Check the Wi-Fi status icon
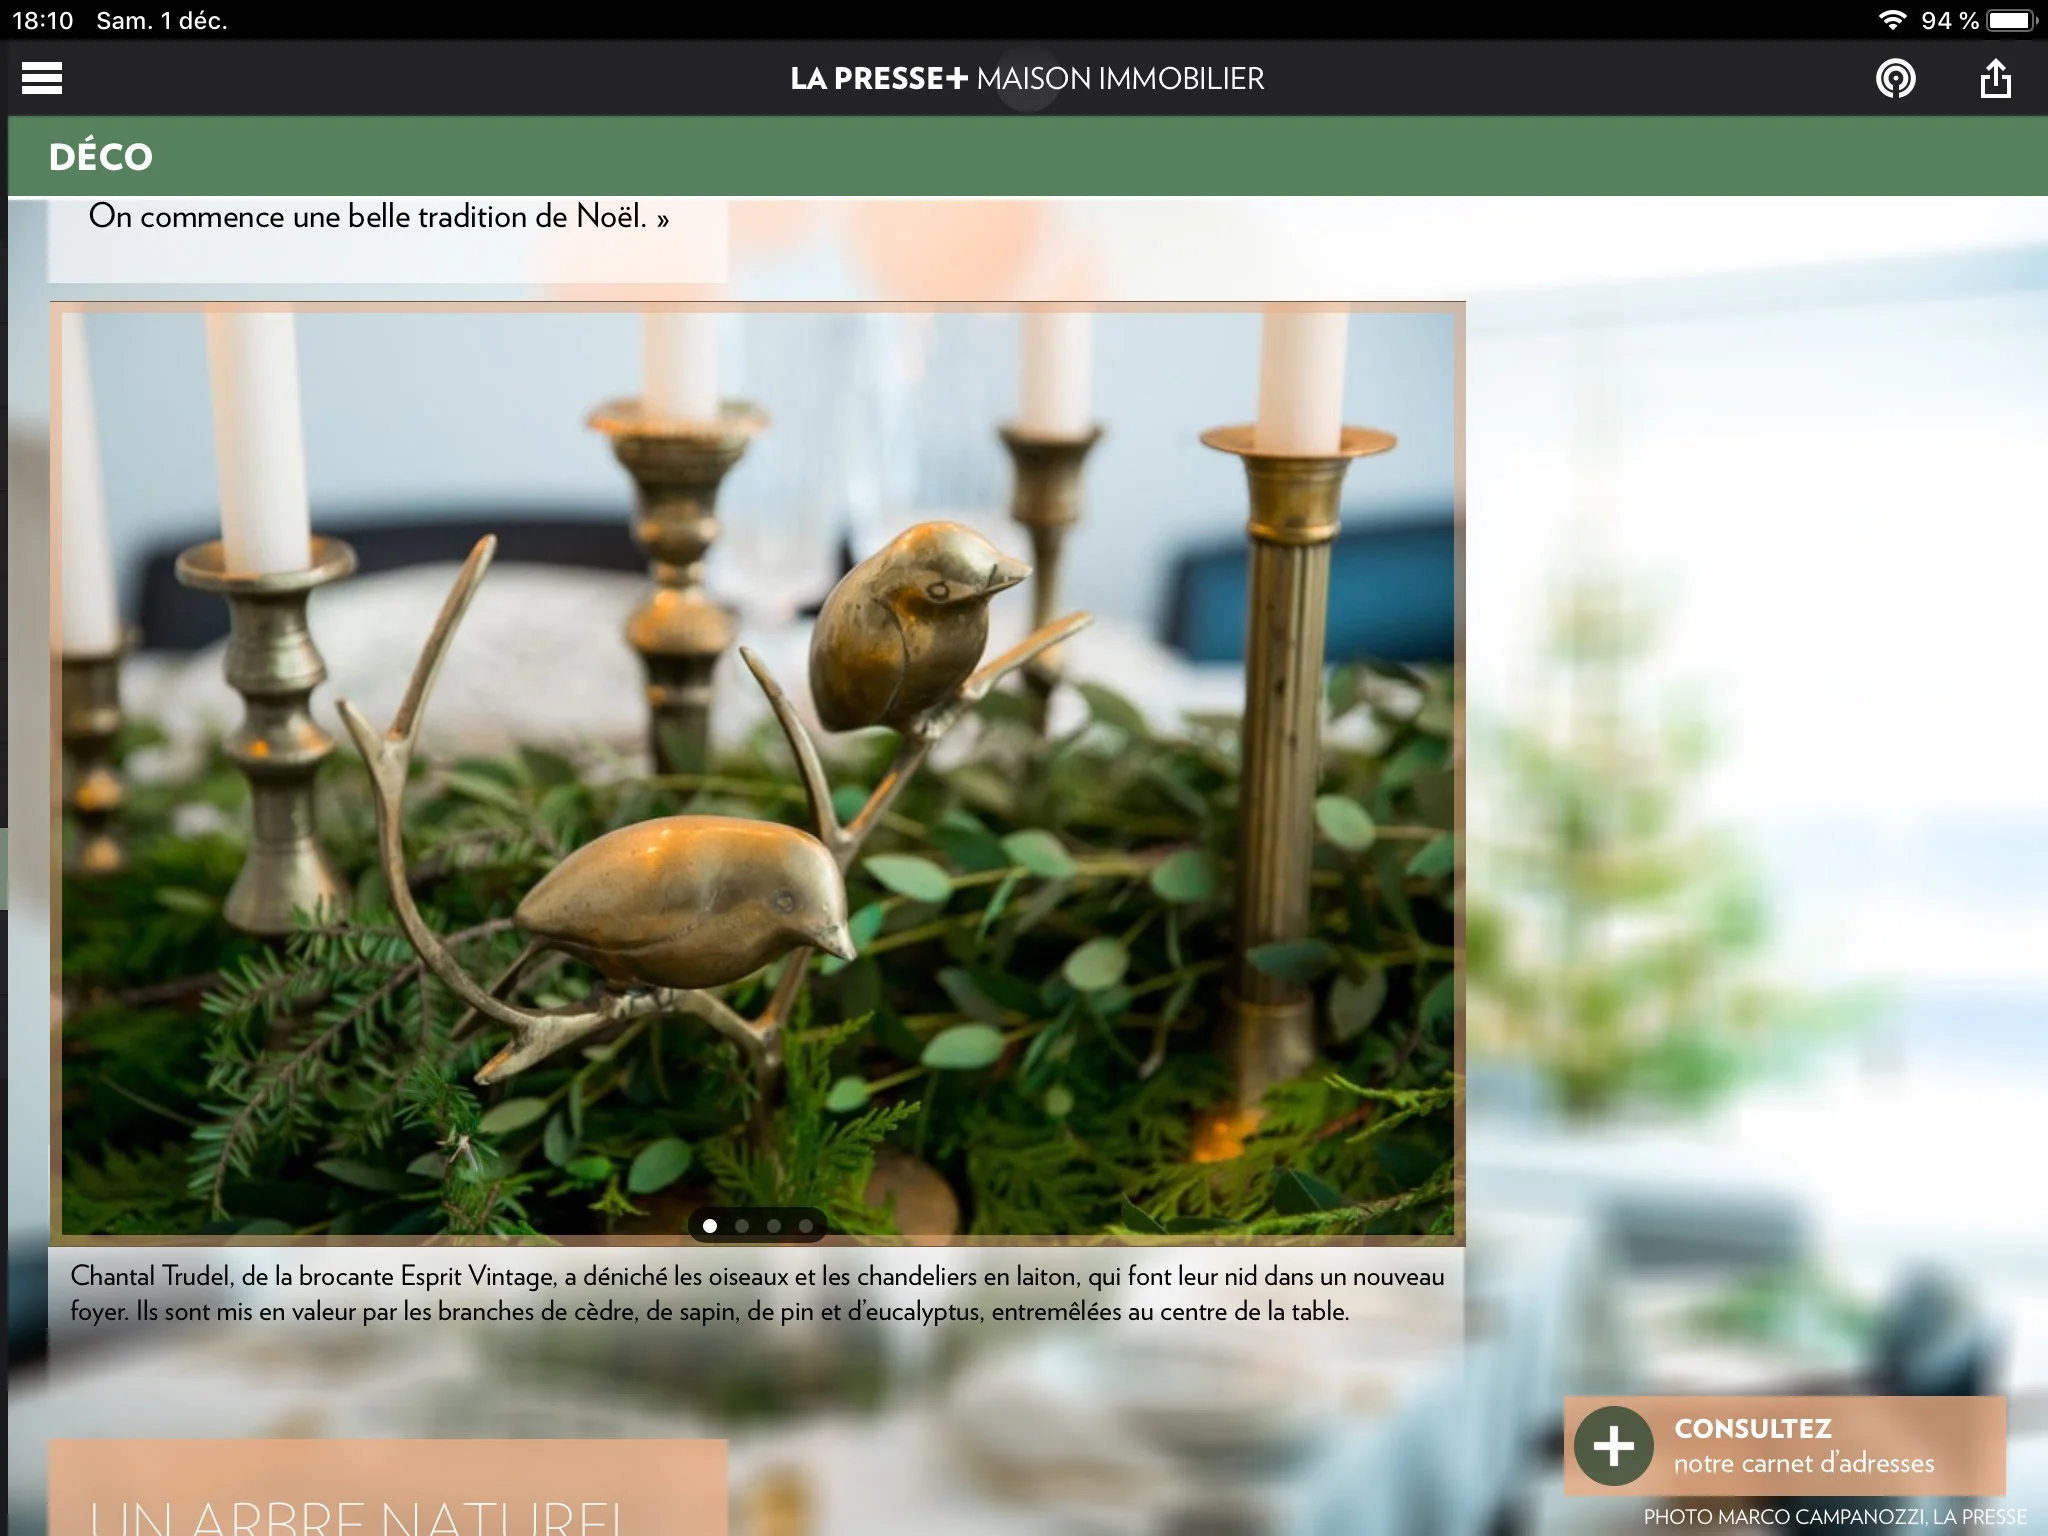This screenshot has width=2048, height=1536. (x=1891, y=20)
